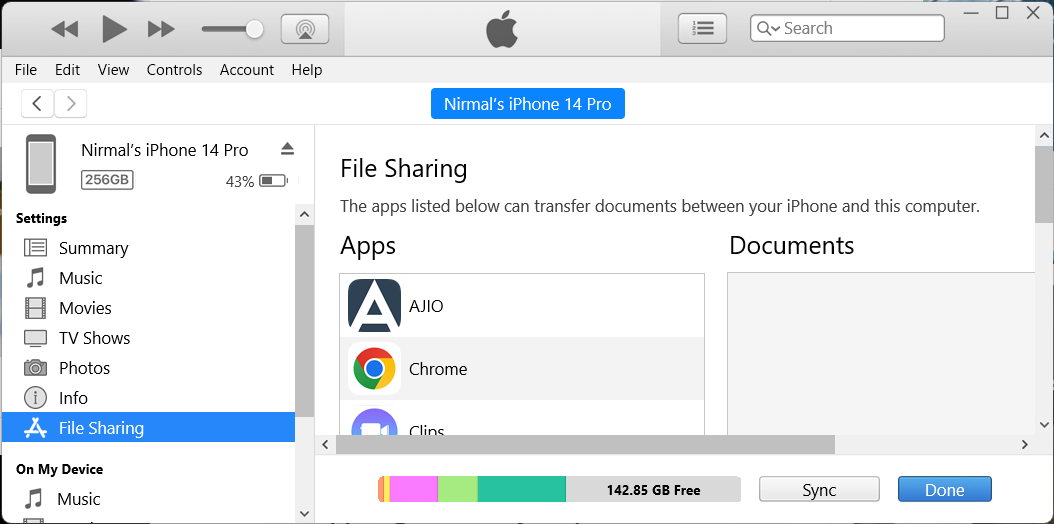This screenshot has width=1054, height=524.
Task: Go back with the left chevron
Action: click(38, 103)
